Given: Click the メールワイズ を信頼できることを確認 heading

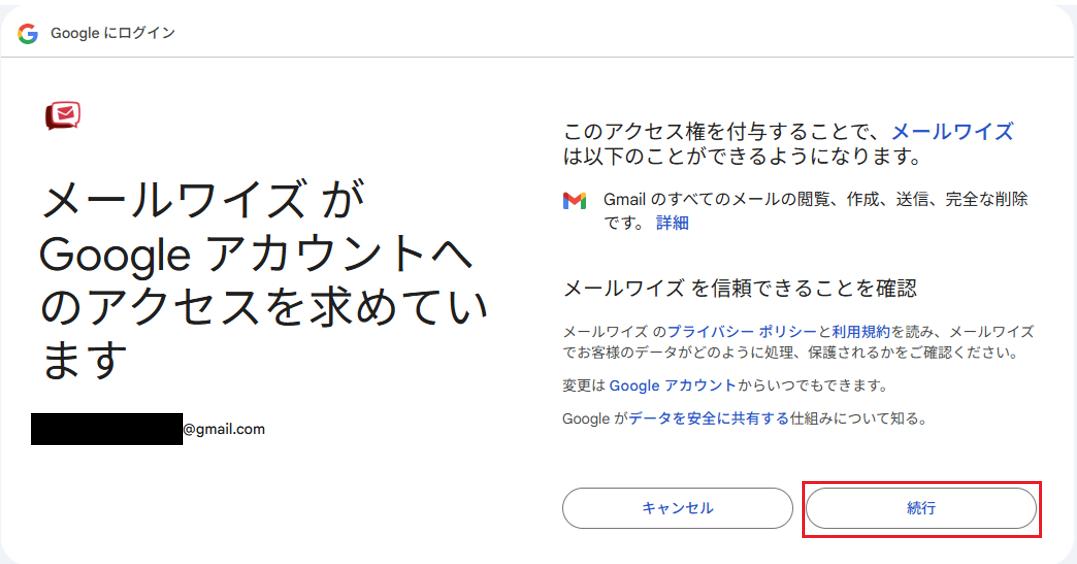Looking at the screenshot, I should [740, 289].
